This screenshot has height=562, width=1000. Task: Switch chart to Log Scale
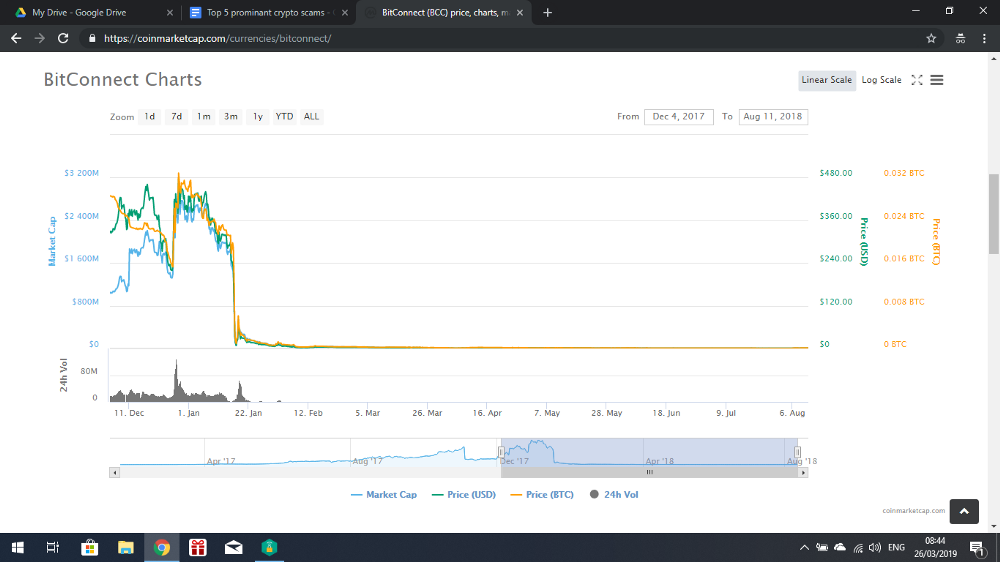click(881, 80)
